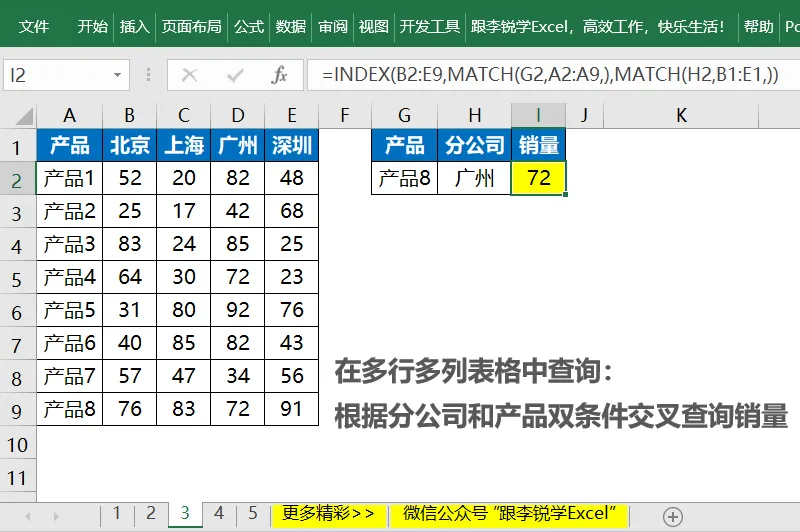Viewport: 800px width, 532px height.
Task: Click the 分公司 header cell
Action: tap(474, 145)
